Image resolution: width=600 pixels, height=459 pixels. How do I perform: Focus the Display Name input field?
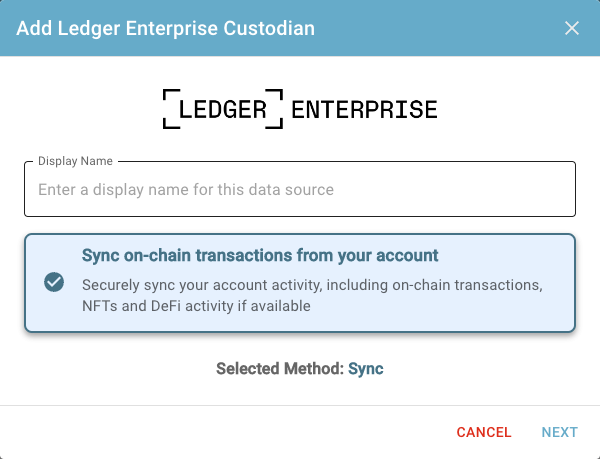(300, 189)
